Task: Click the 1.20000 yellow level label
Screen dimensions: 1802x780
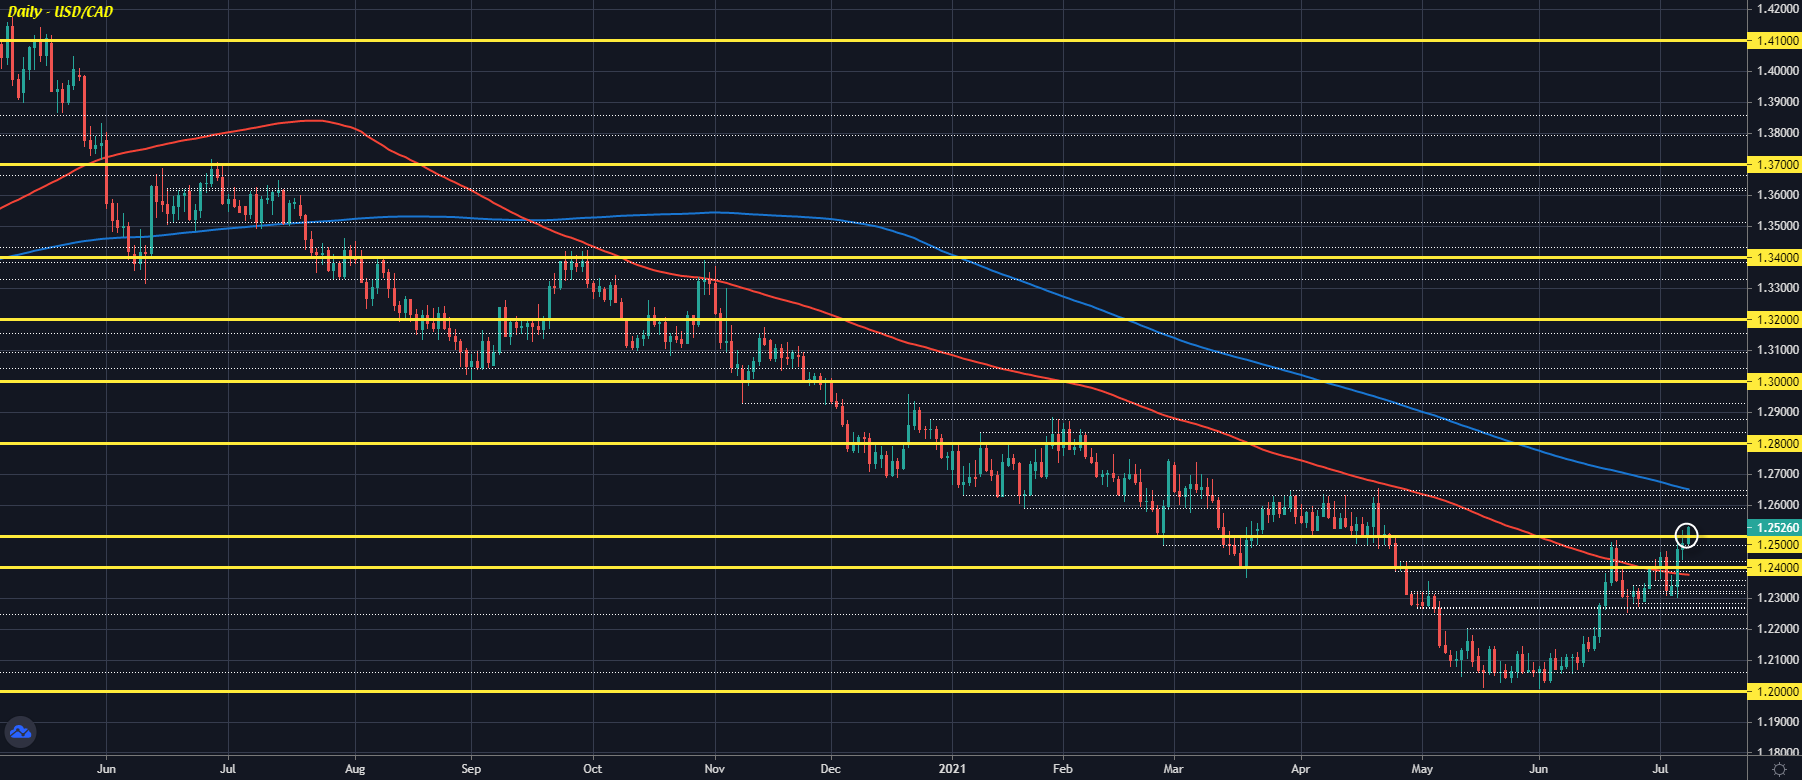Action: pos(1773,691)
